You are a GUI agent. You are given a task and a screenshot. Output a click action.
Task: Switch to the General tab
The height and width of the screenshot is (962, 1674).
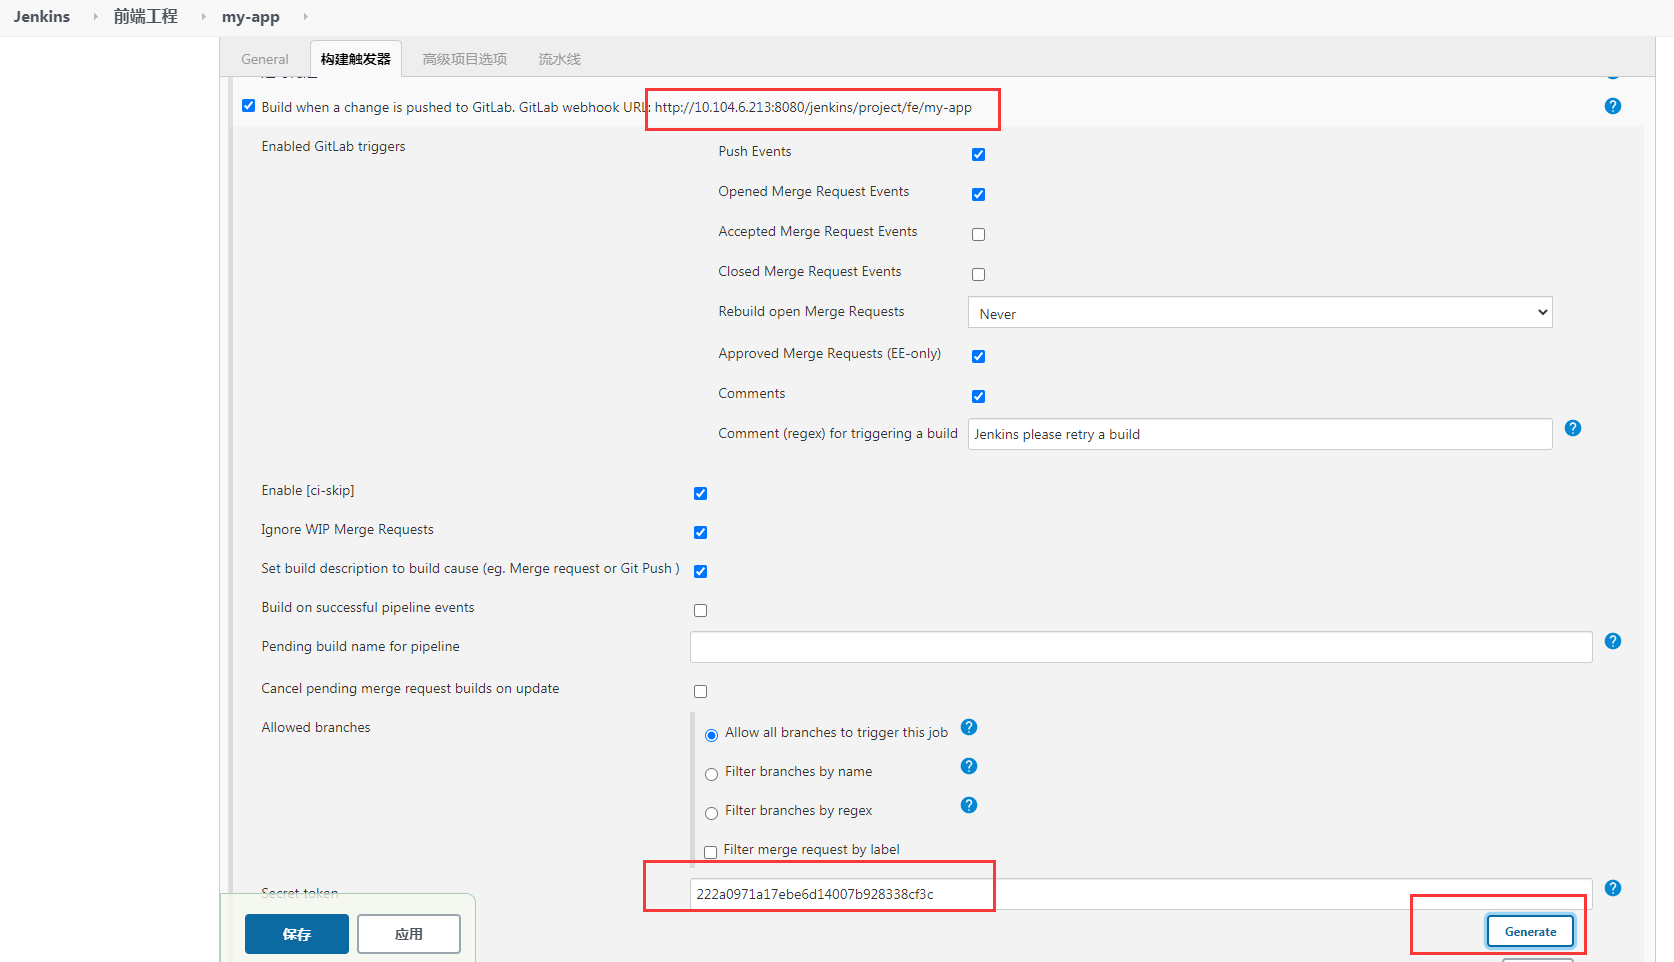264,59
